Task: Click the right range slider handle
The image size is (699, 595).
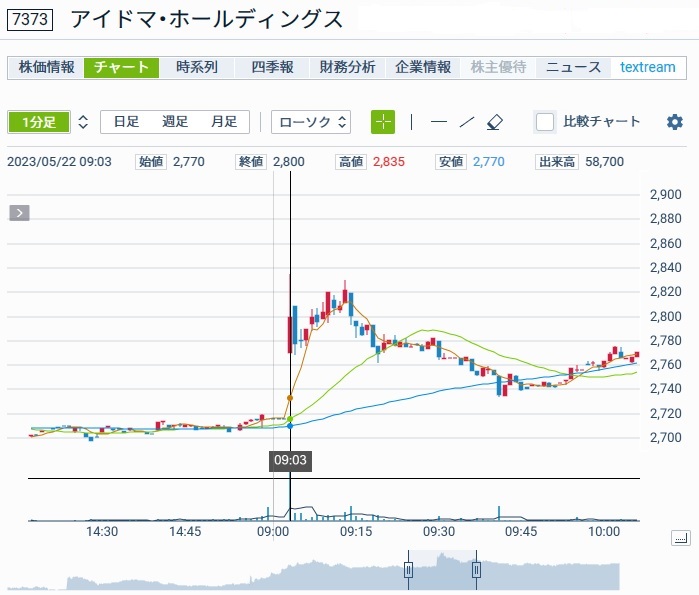Action: (x=476, y=570)
